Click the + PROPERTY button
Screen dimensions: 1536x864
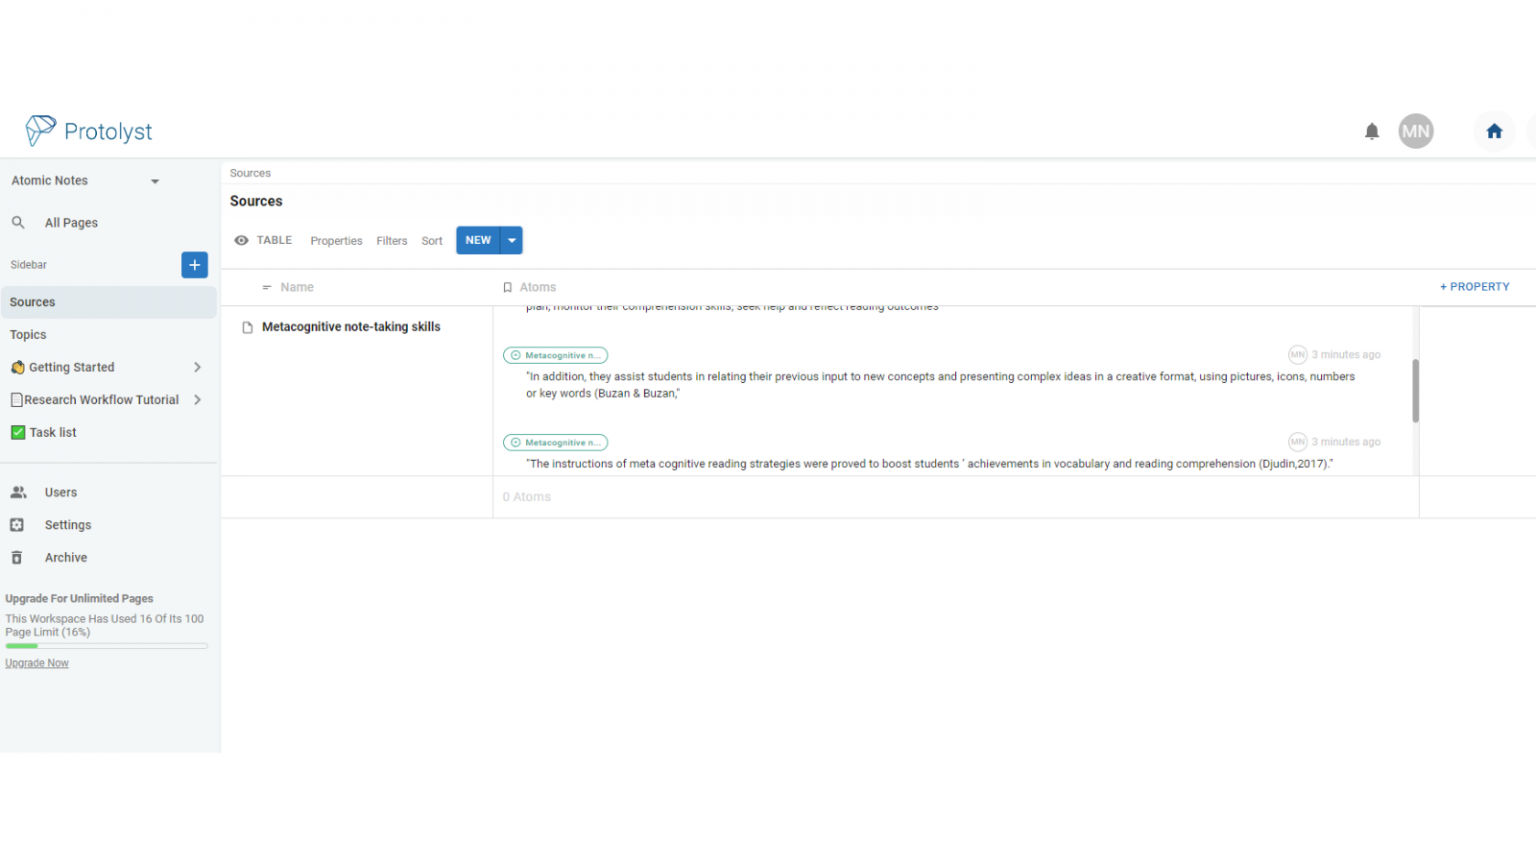[x=1474, y=287]
